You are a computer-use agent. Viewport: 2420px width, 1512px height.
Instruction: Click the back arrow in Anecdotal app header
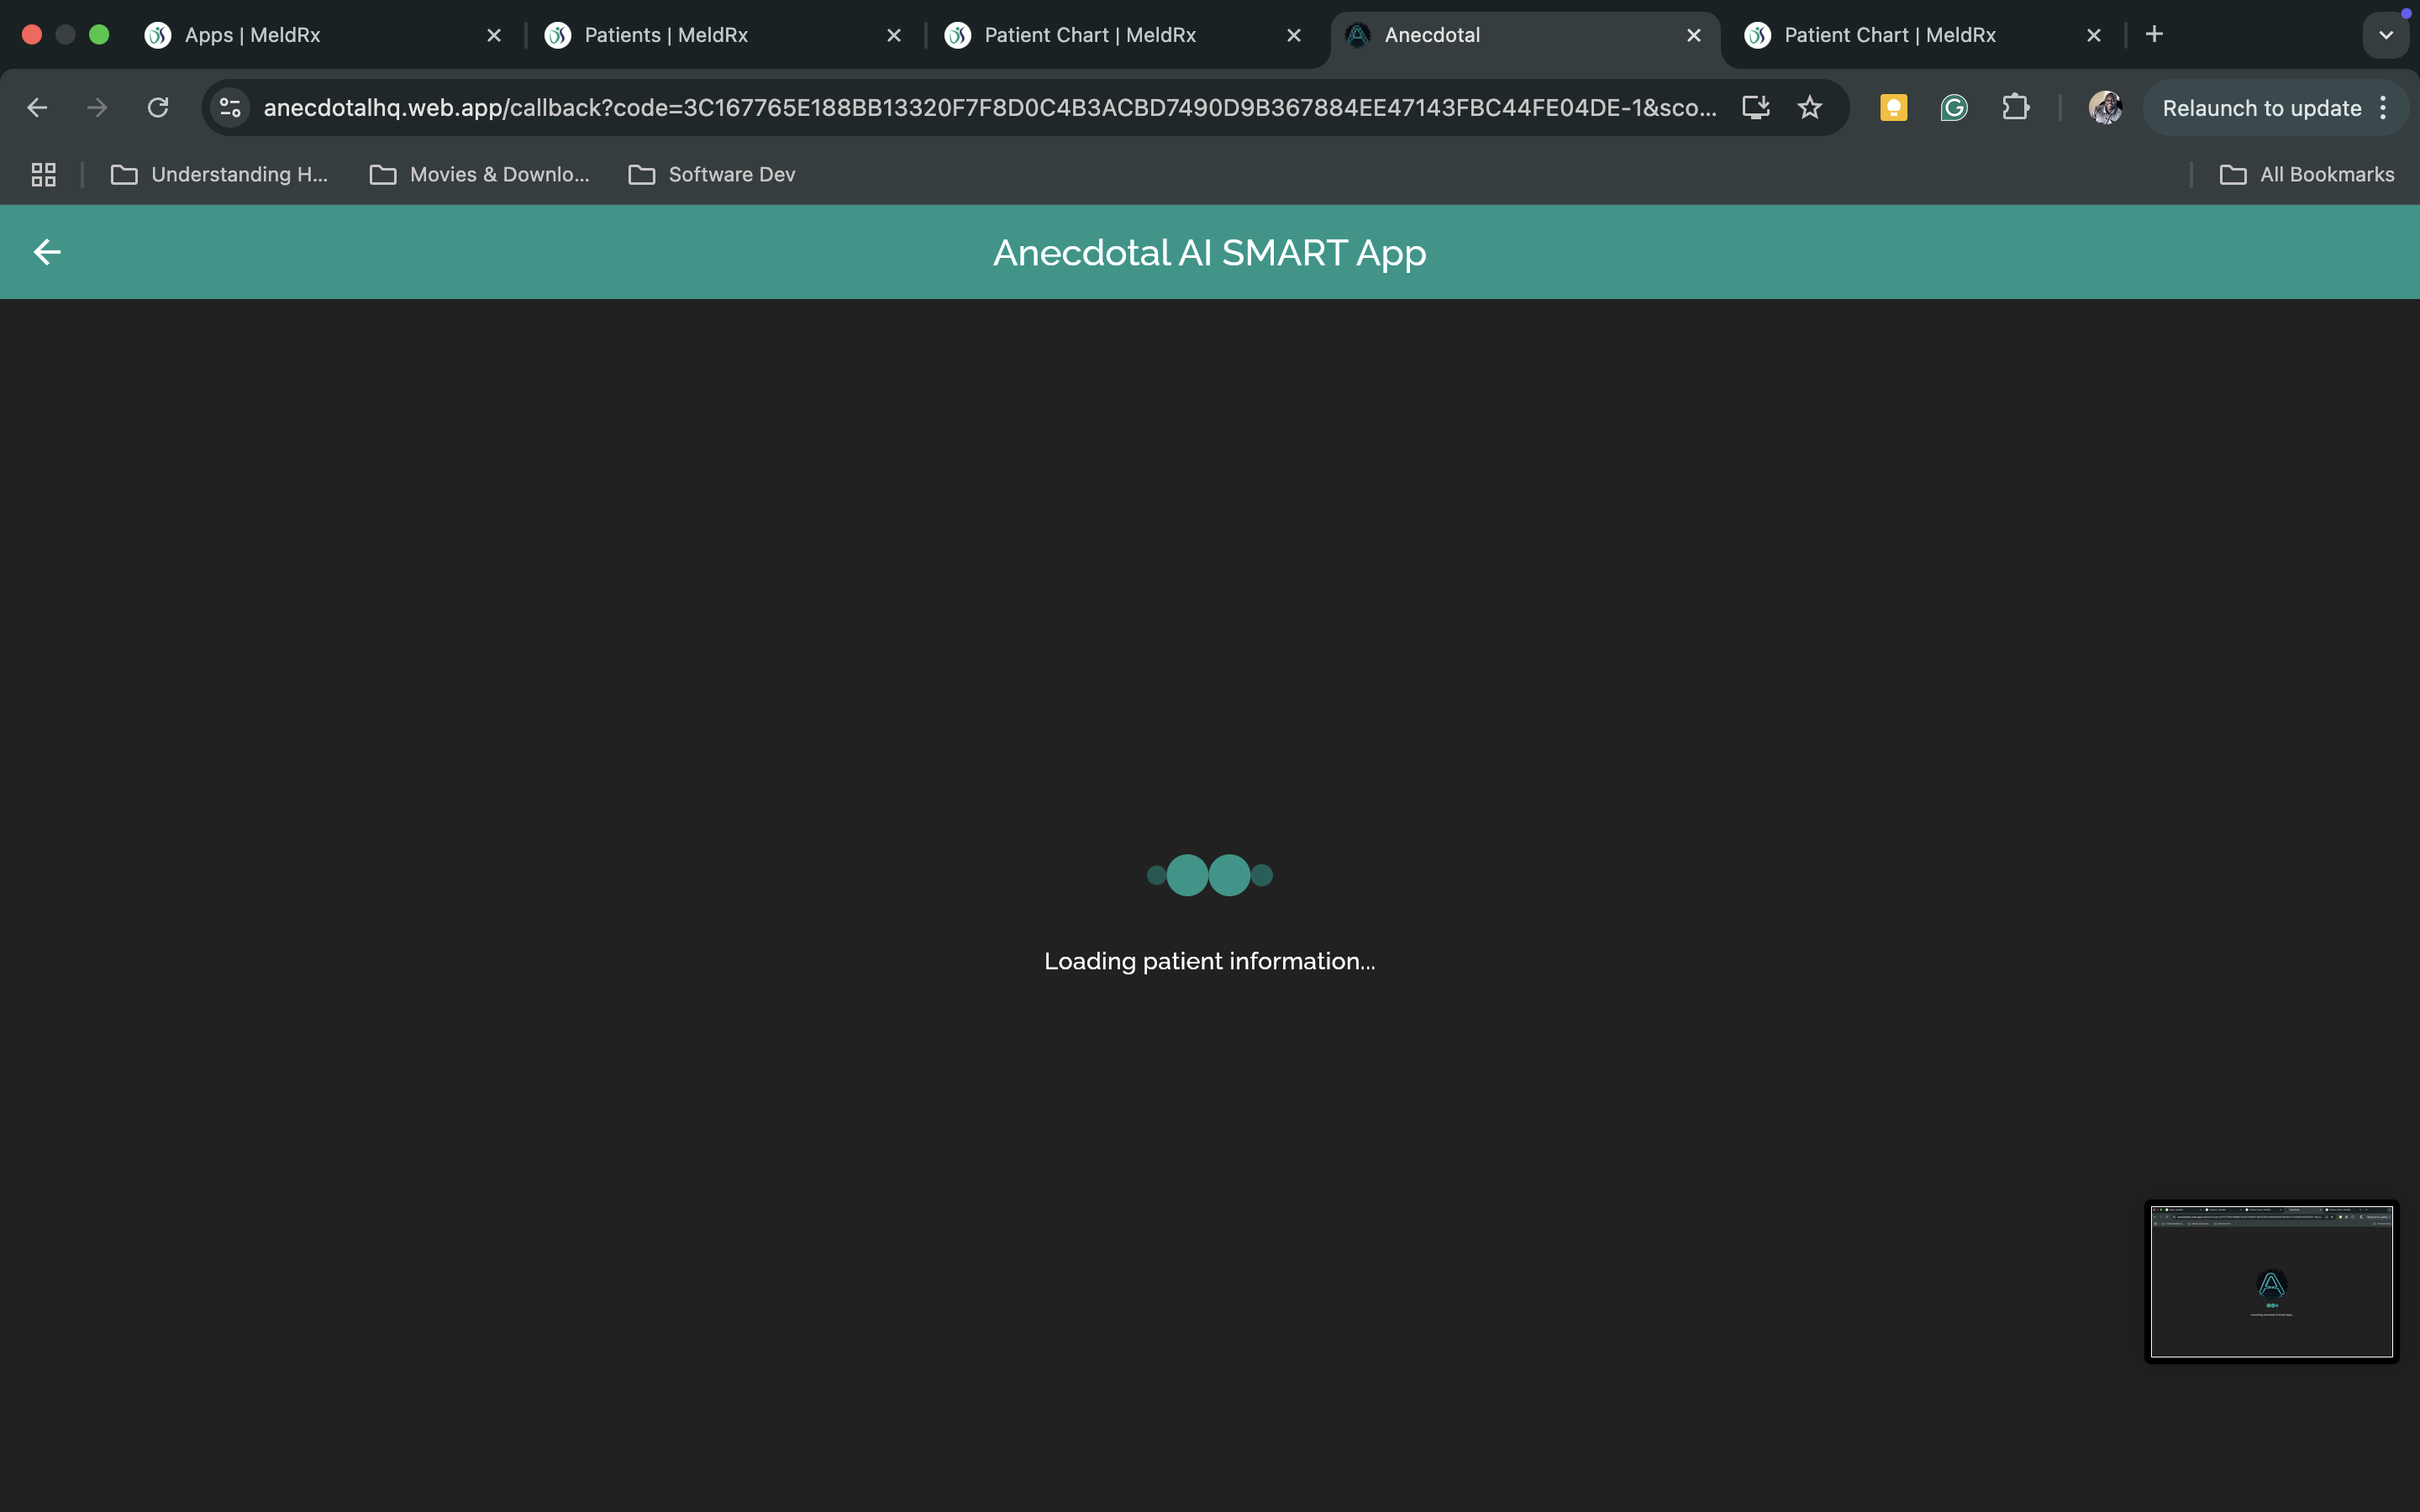[x=47, y=252]
